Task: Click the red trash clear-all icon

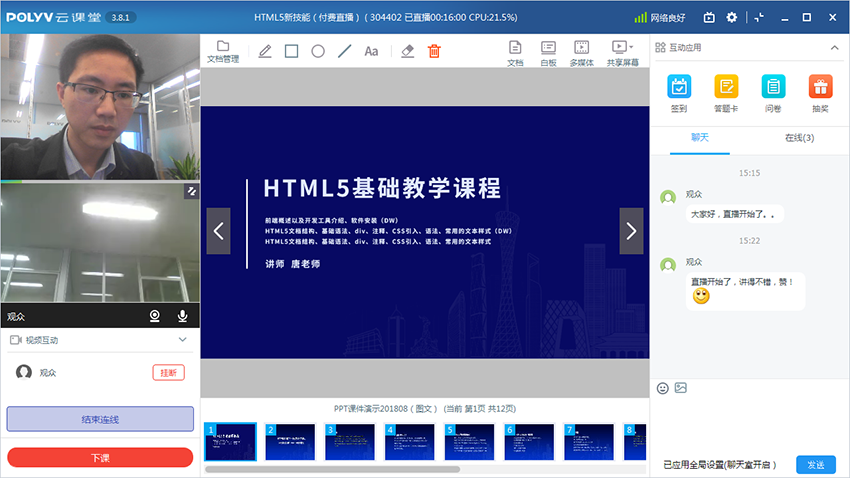Action: coord(434,51)
